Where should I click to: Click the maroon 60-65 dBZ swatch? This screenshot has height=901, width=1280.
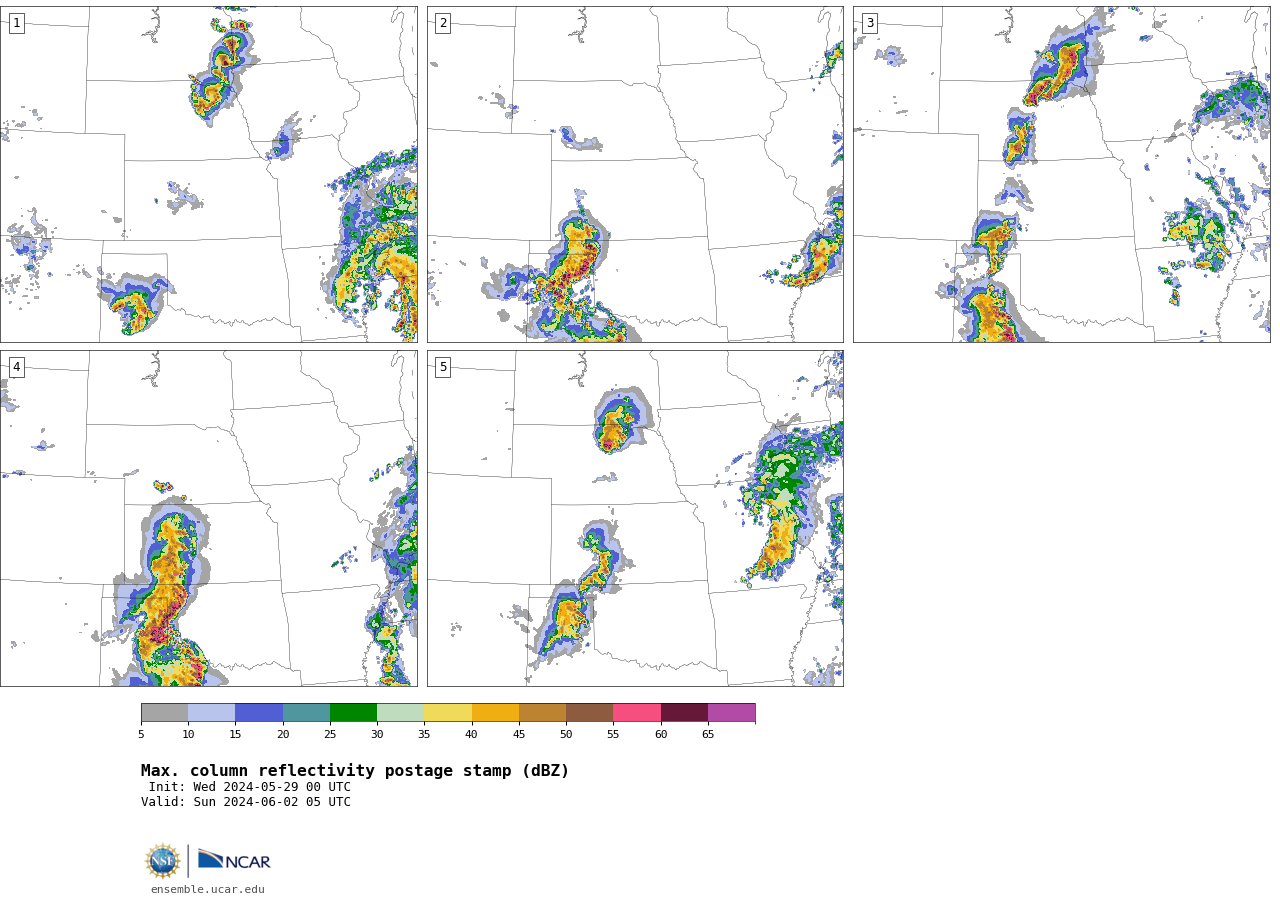coord(684,712)
